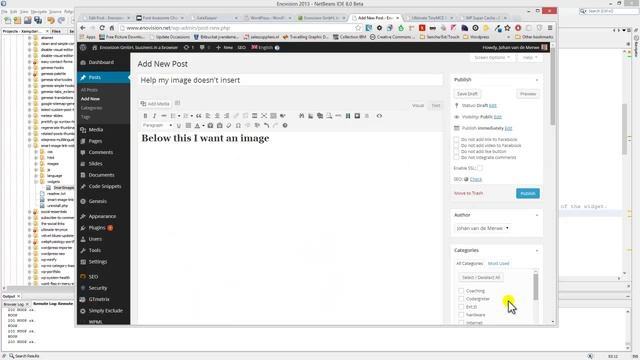
Task: Toggle the Enable SSL checkbox
Action: [x=480, y=168]
